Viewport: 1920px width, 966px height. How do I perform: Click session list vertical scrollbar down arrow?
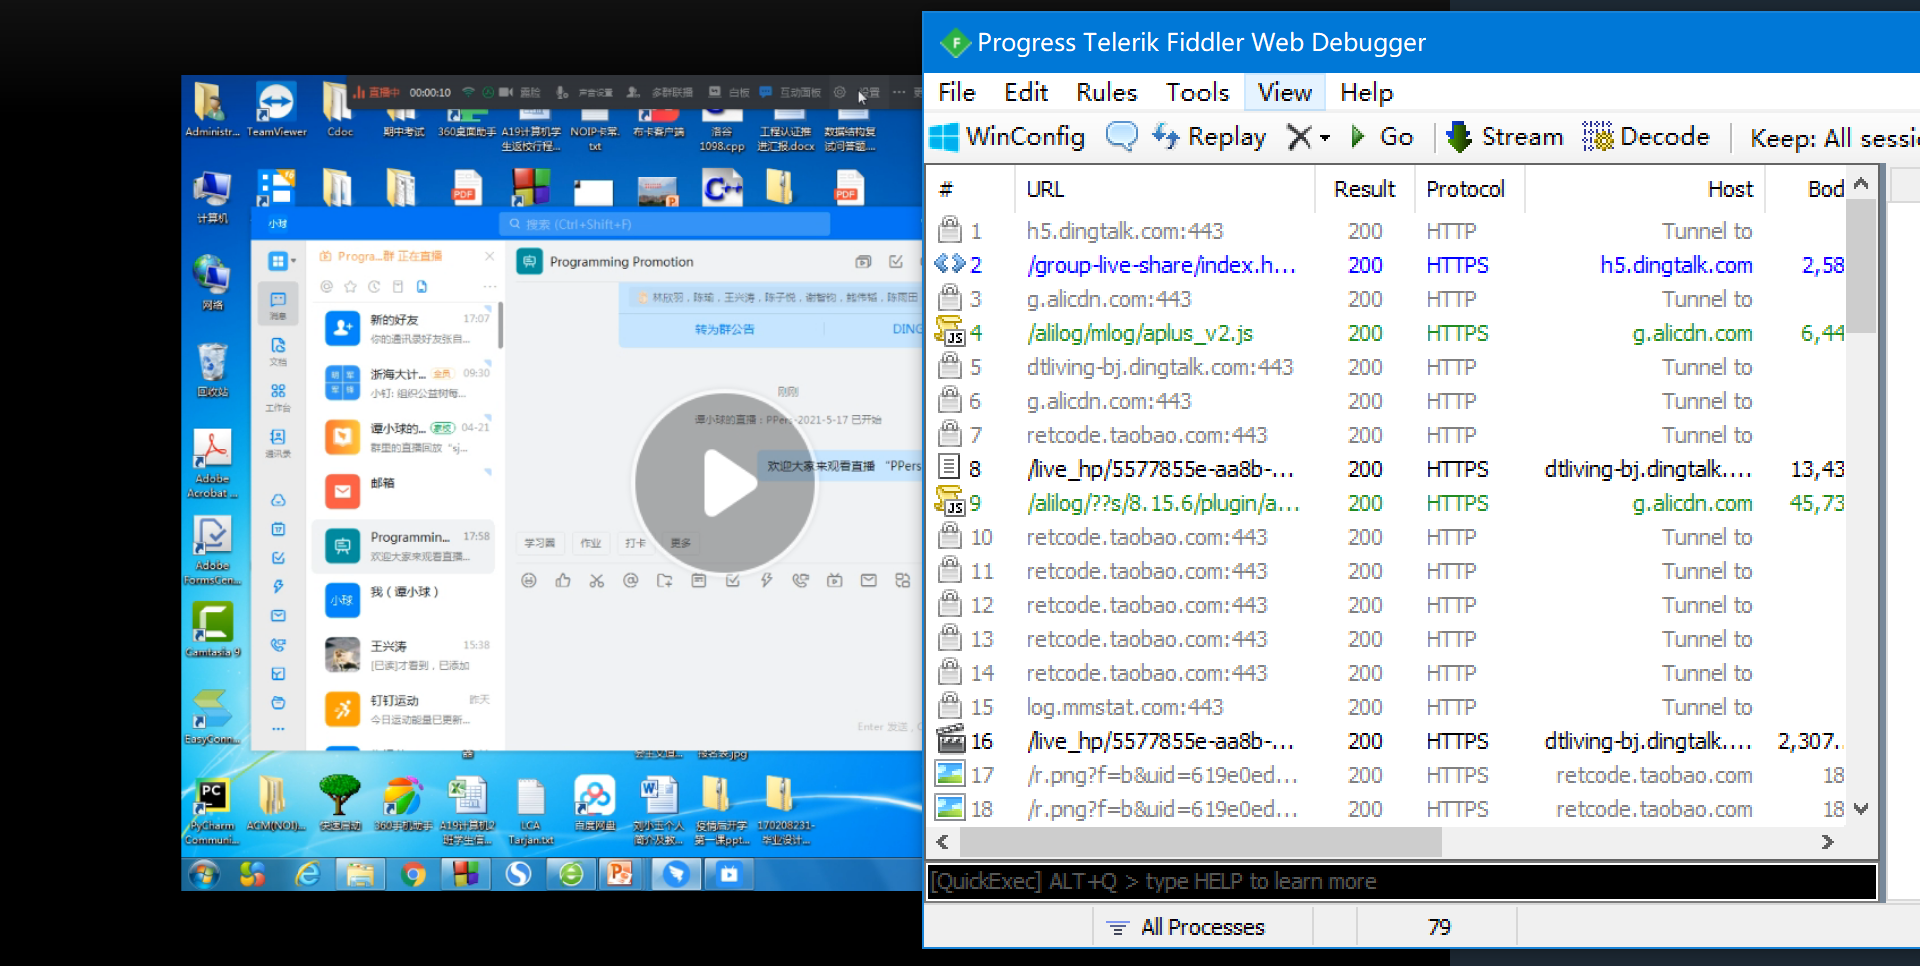click(x=1861, y=809)
